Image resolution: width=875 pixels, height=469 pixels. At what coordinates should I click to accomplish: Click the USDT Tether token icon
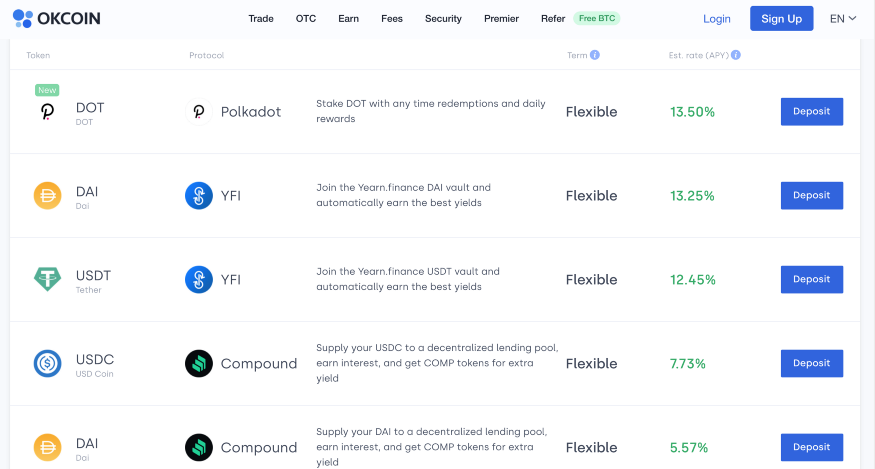[x=47, y=279]
